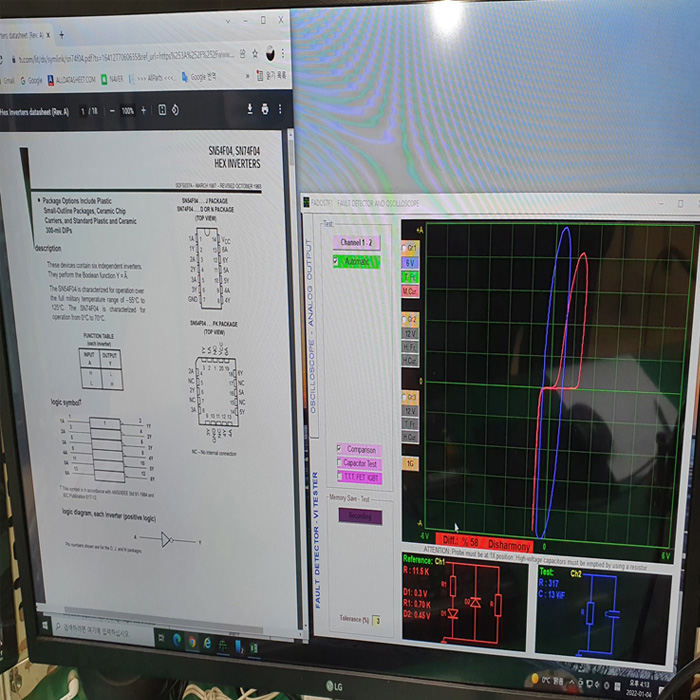Open the Chrome profile avatar
The width and height of the screenshot is (700, 700).
click(271, 53)
